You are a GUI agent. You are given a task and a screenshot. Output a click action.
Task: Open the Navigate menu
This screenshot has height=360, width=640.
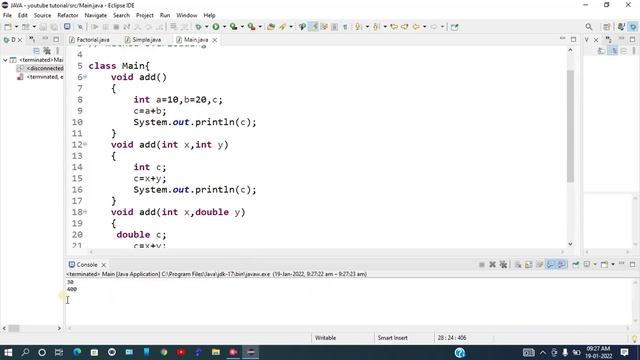click(96, 15)
